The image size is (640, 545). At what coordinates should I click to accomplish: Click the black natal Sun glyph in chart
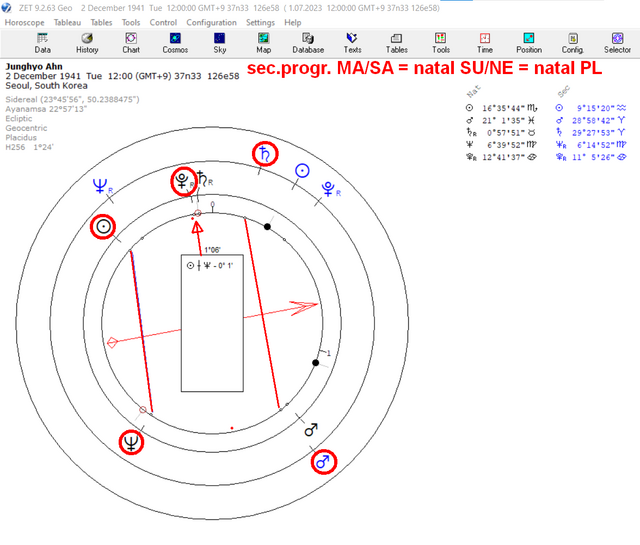click(x=103, y=226)
